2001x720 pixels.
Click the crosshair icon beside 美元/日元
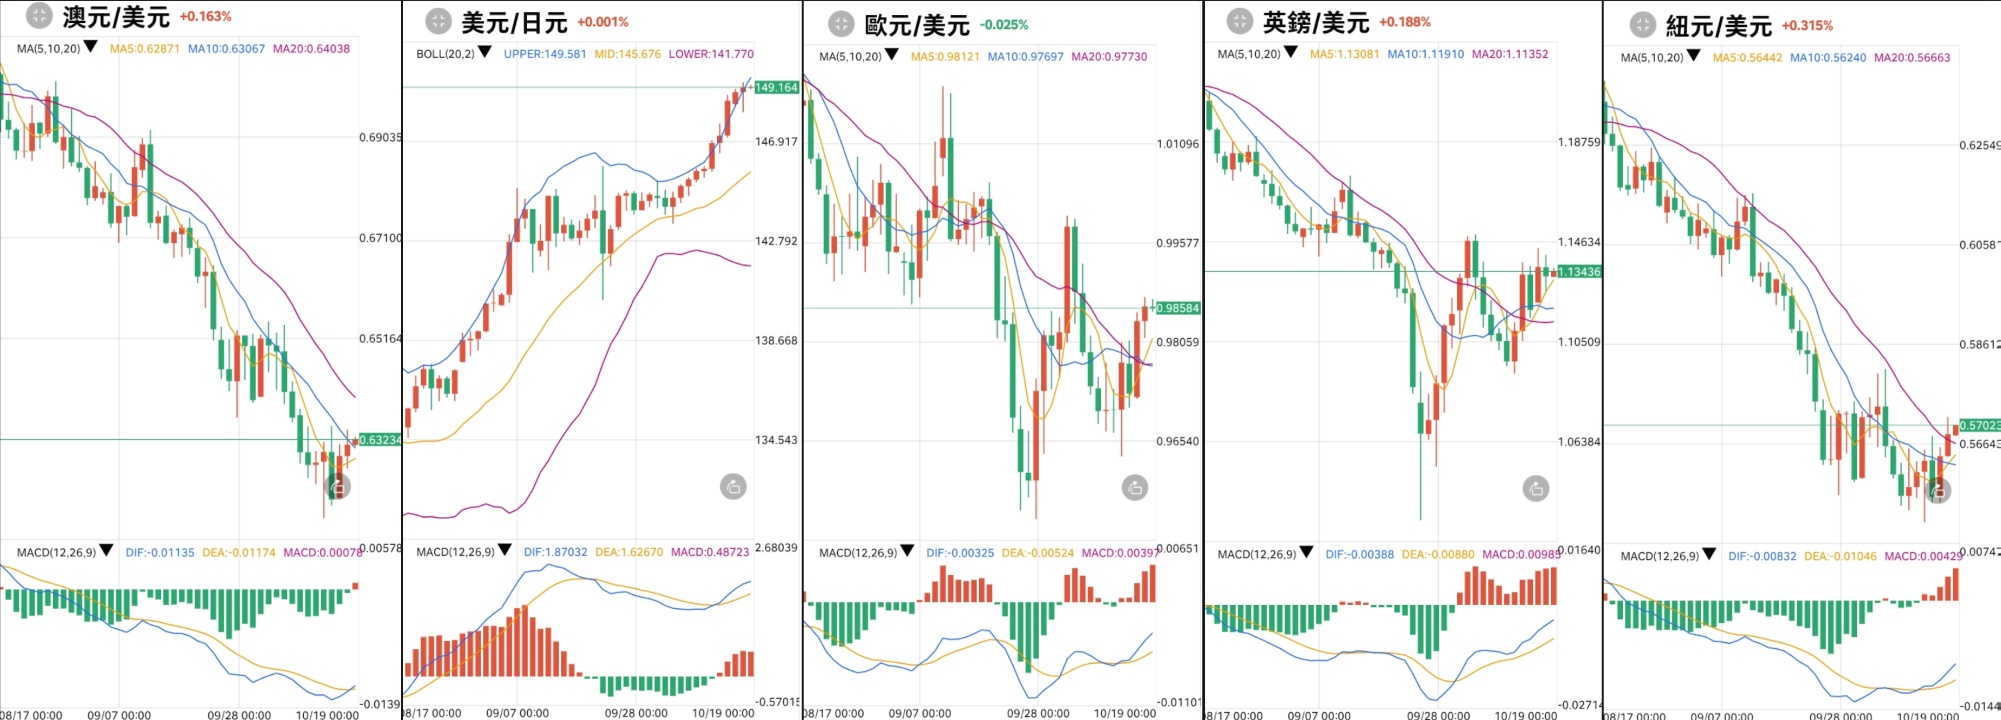point(438,21)
